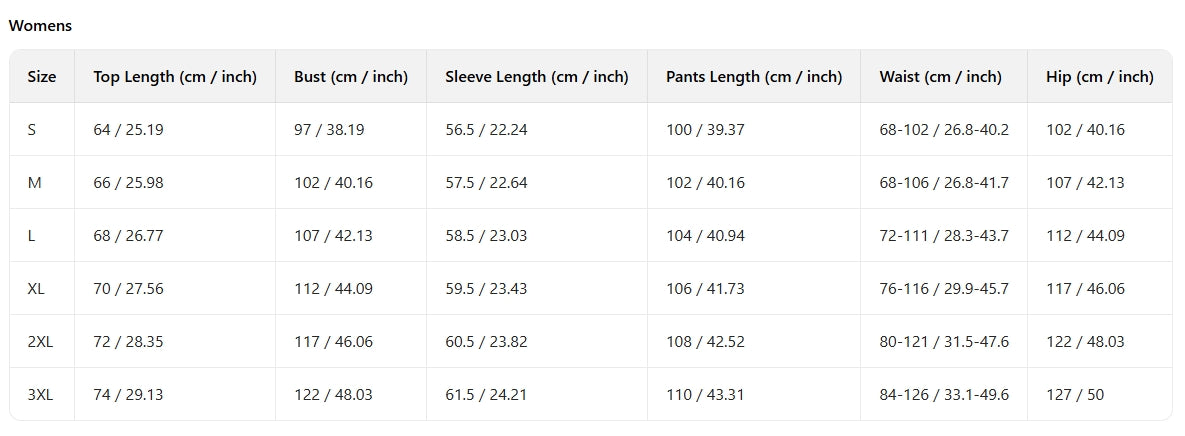The image size is (1185, 436).
Task: Click the bust value 97 / 38.19
Action: click(x=329, y=130)
